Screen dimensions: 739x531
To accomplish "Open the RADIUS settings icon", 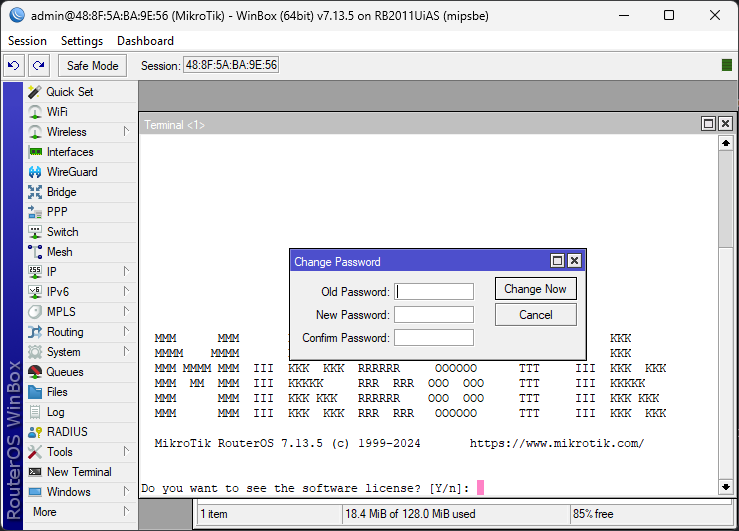I will click(35, 432).
